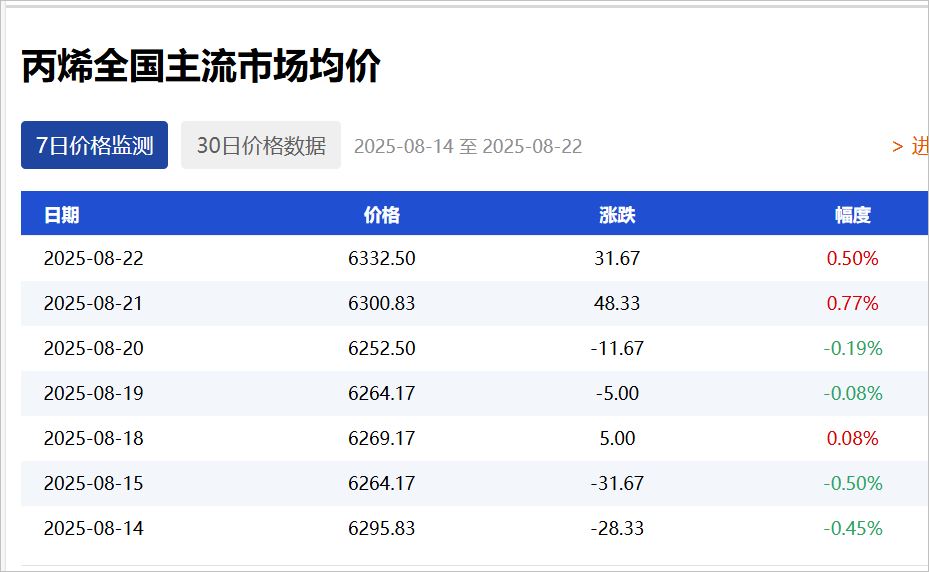Image resolution: width=929 pixels, height=572 pixels.
Task: Click red percentage 0.77%
Action: 853,303
